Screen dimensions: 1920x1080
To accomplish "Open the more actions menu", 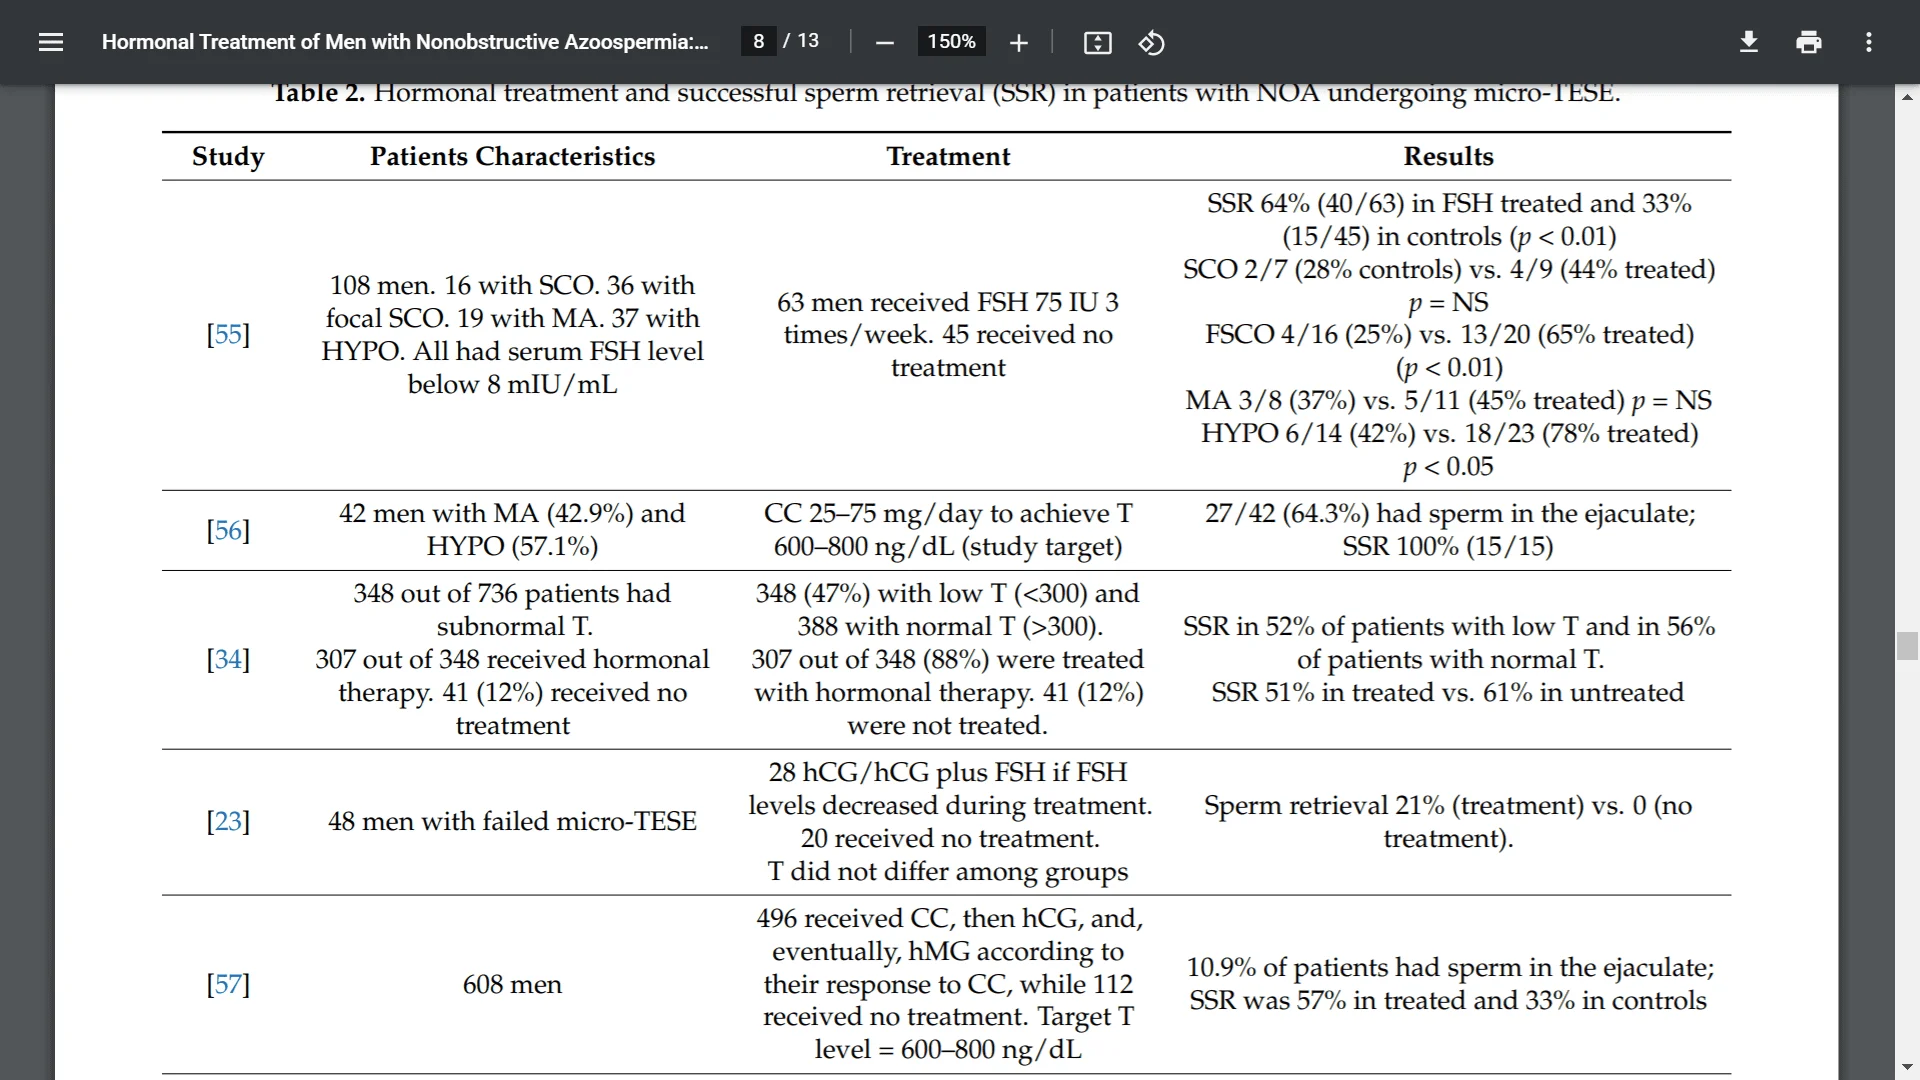I will (x=1868, y=42).
